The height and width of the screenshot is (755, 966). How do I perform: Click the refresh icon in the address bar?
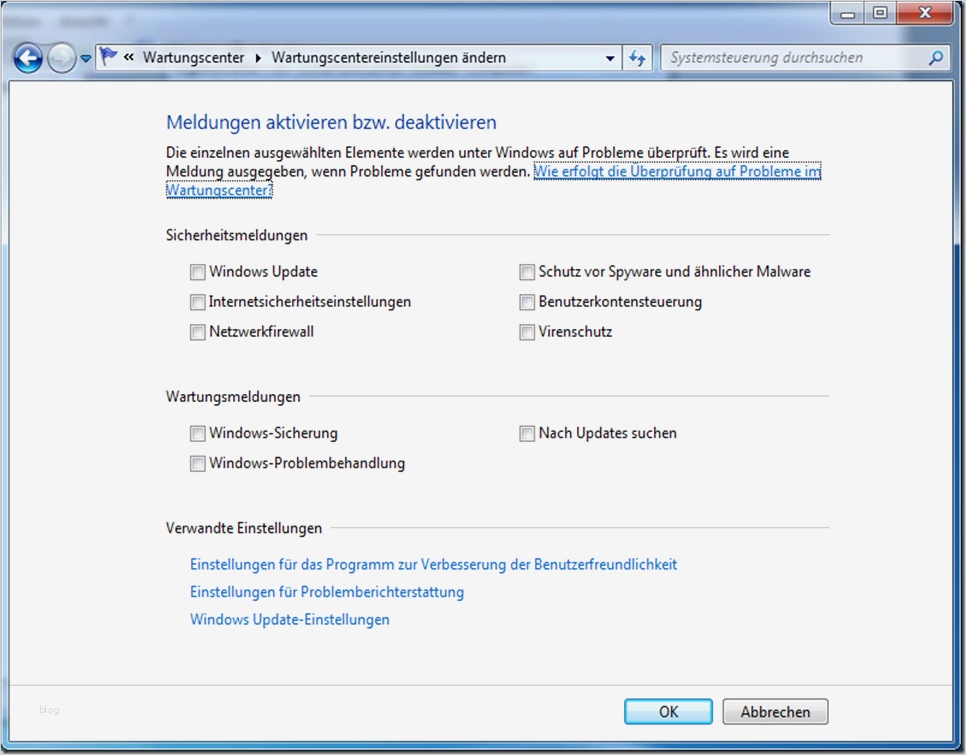coord(638,57)
